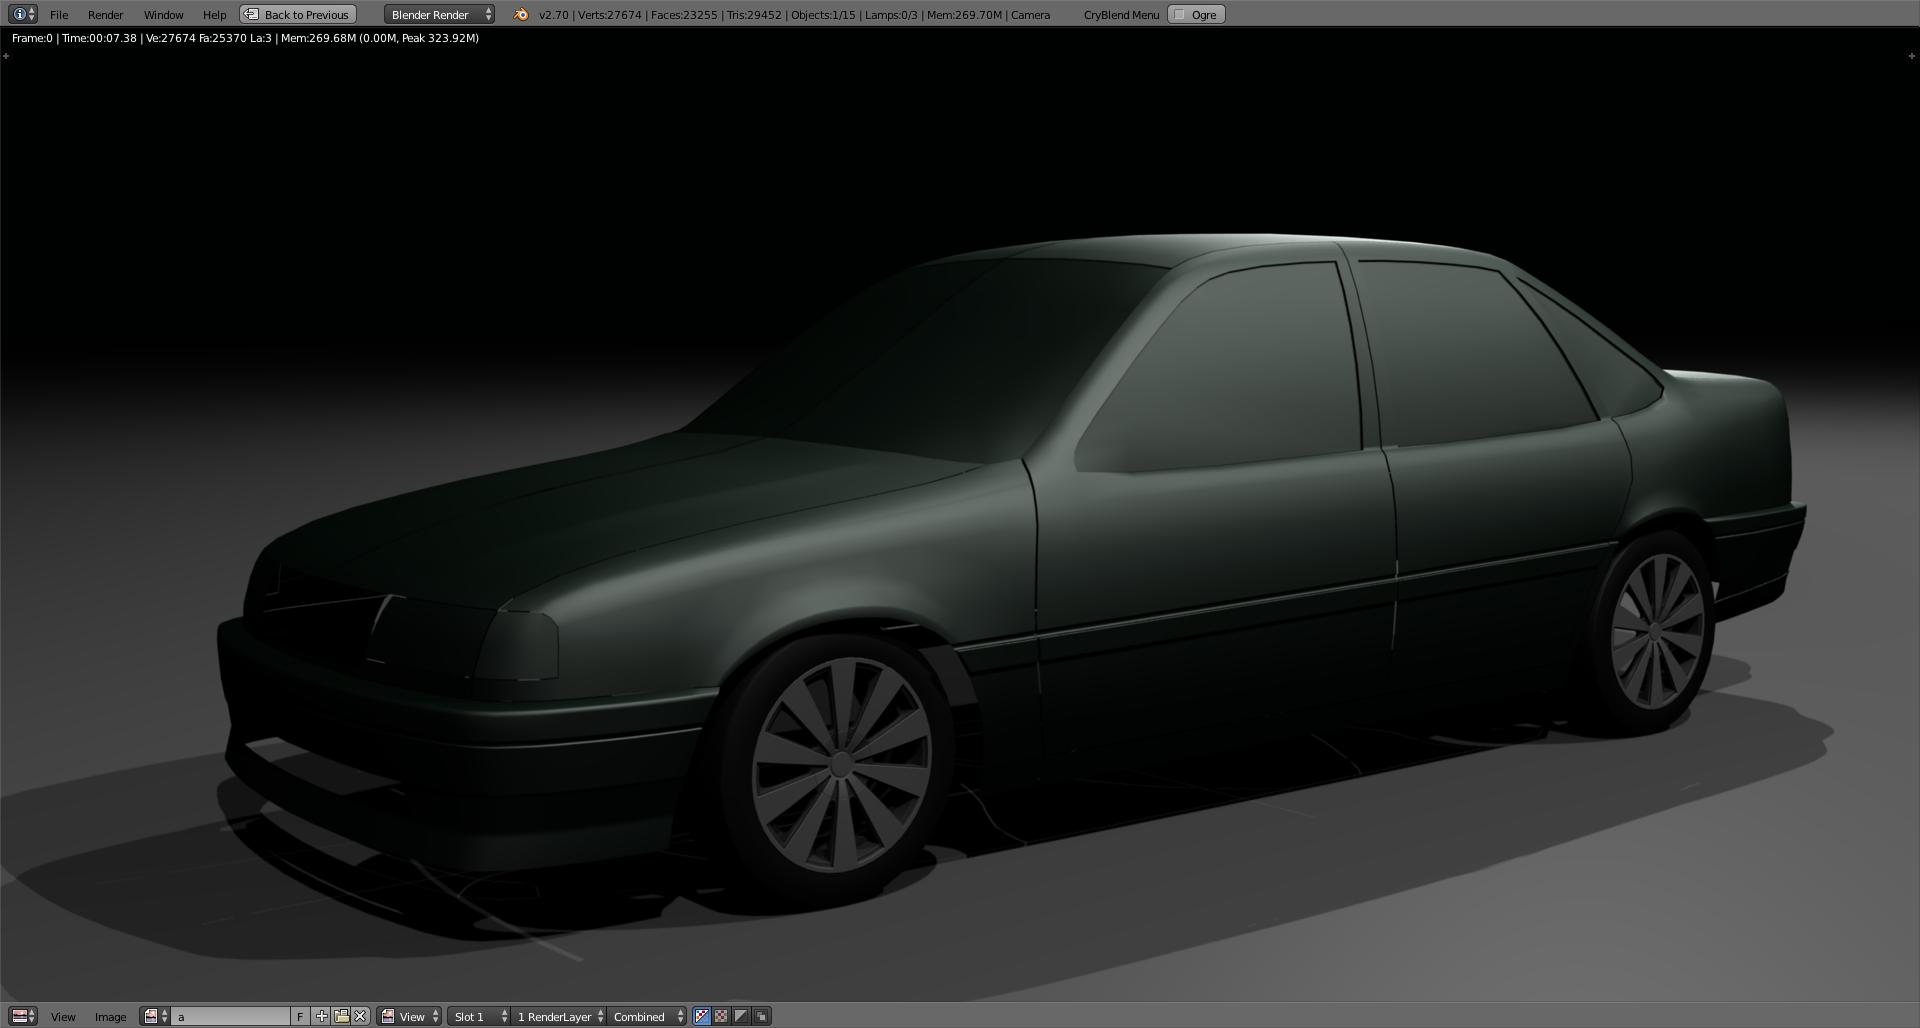Click the render stats text line
The width and height of the screenshot is (1920, 1028).
coord(245,38)
